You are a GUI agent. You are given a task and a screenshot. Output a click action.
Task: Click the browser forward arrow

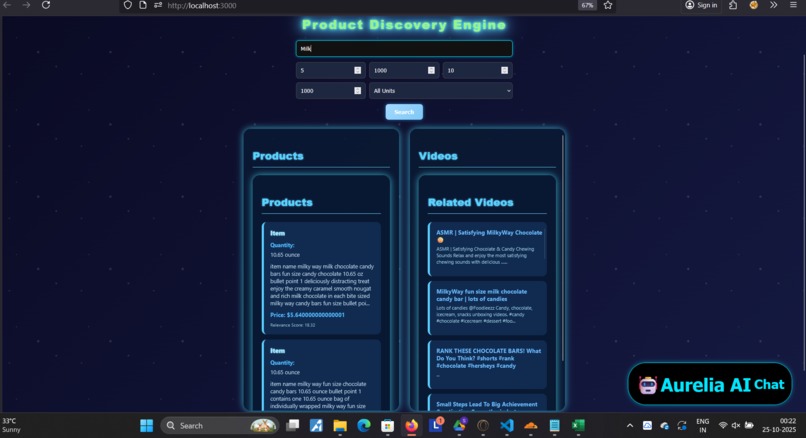tap(26, 5)
